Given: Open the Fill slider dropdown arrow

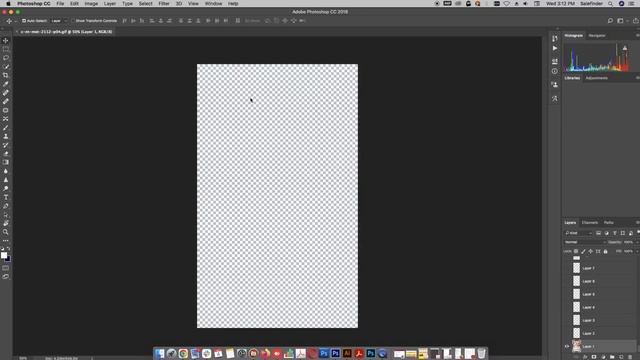Looking at the screenshot, I should [637, 251].
